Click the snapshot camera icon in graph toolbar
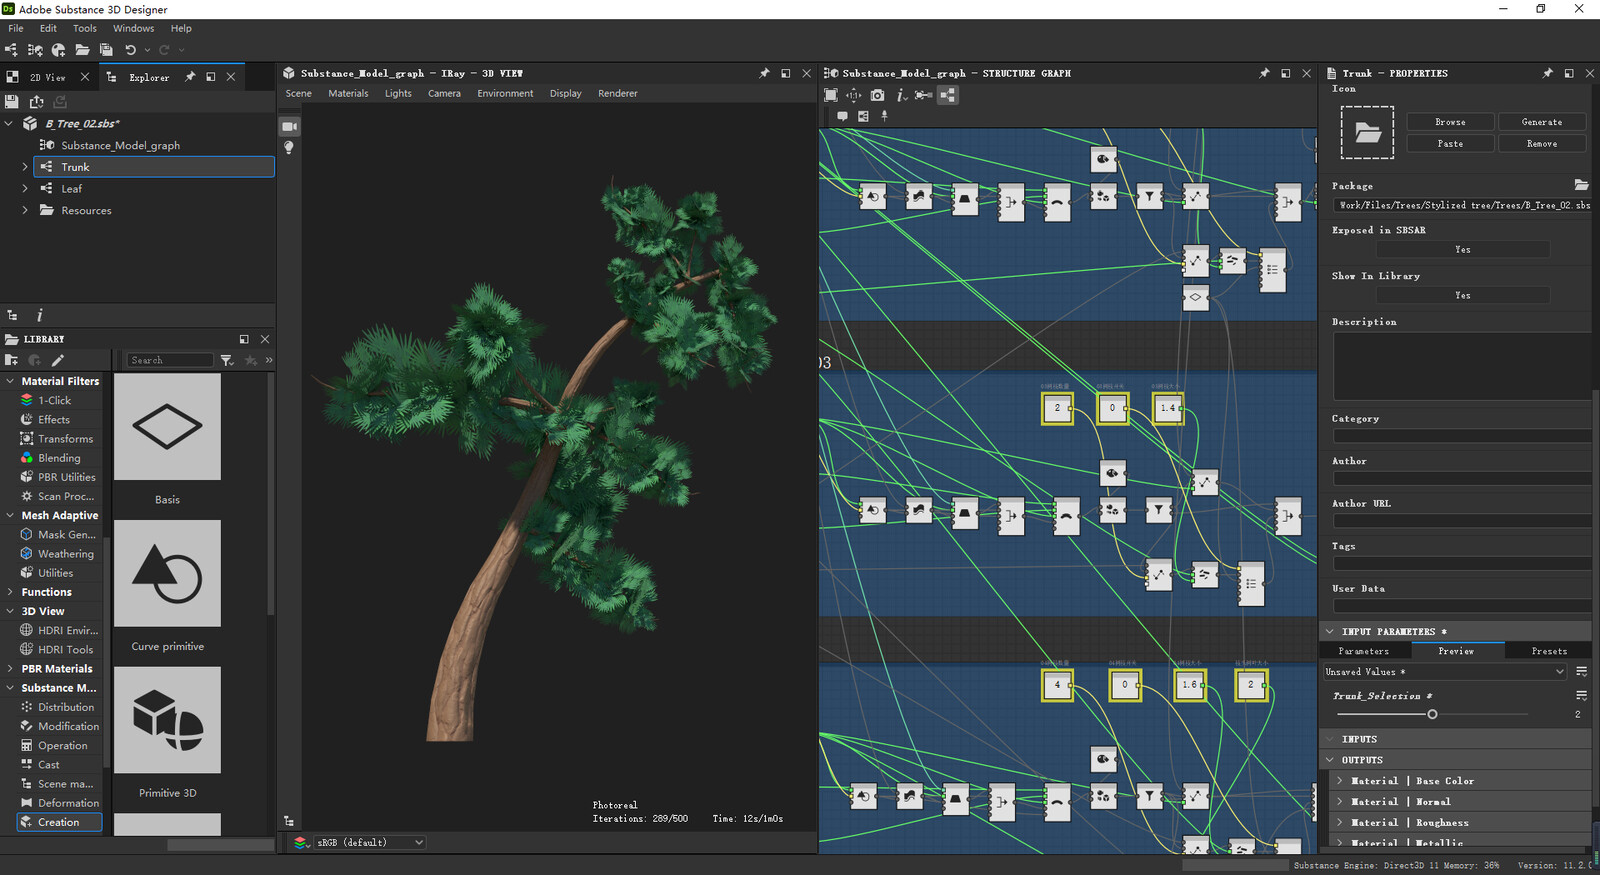 point(877,95)
